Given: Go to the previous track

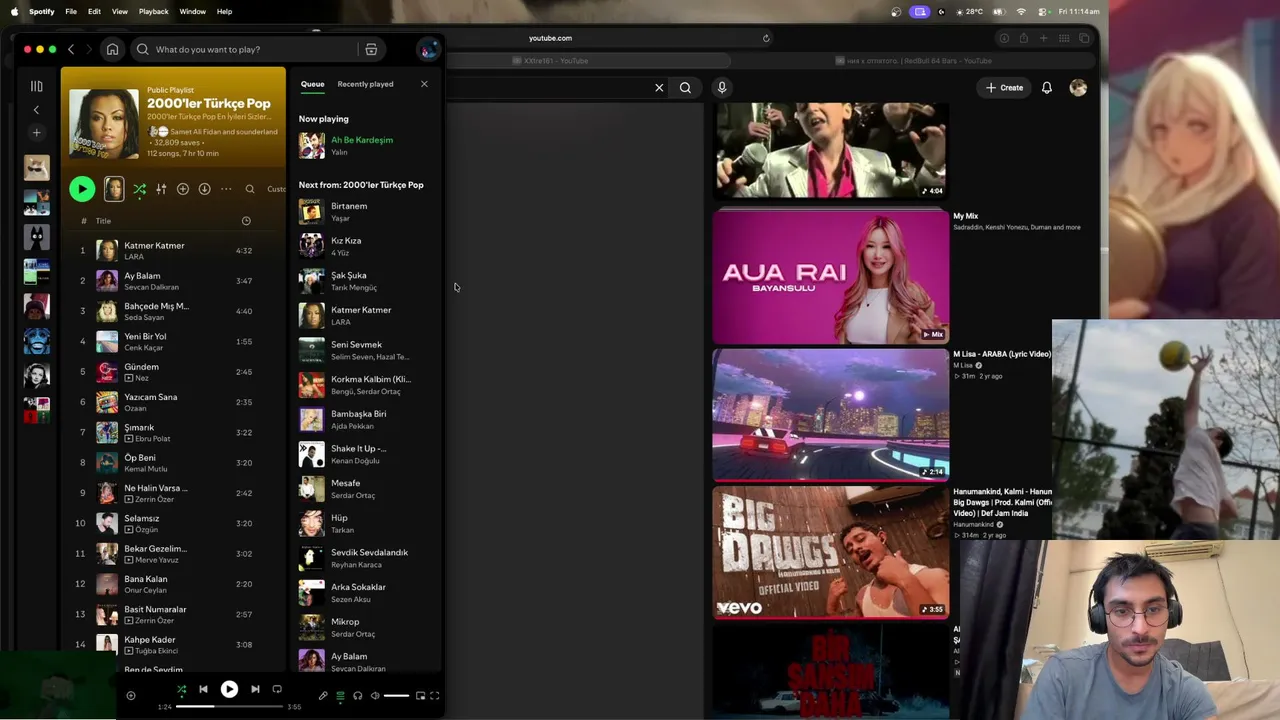Looking at the screenshot, I should click(203, 689).
